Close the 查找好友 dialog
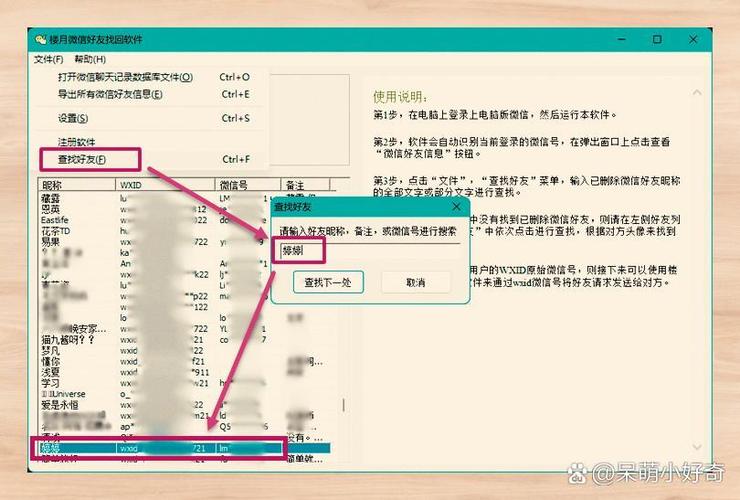This screenshot has height=500, width=740. (456, 207)
